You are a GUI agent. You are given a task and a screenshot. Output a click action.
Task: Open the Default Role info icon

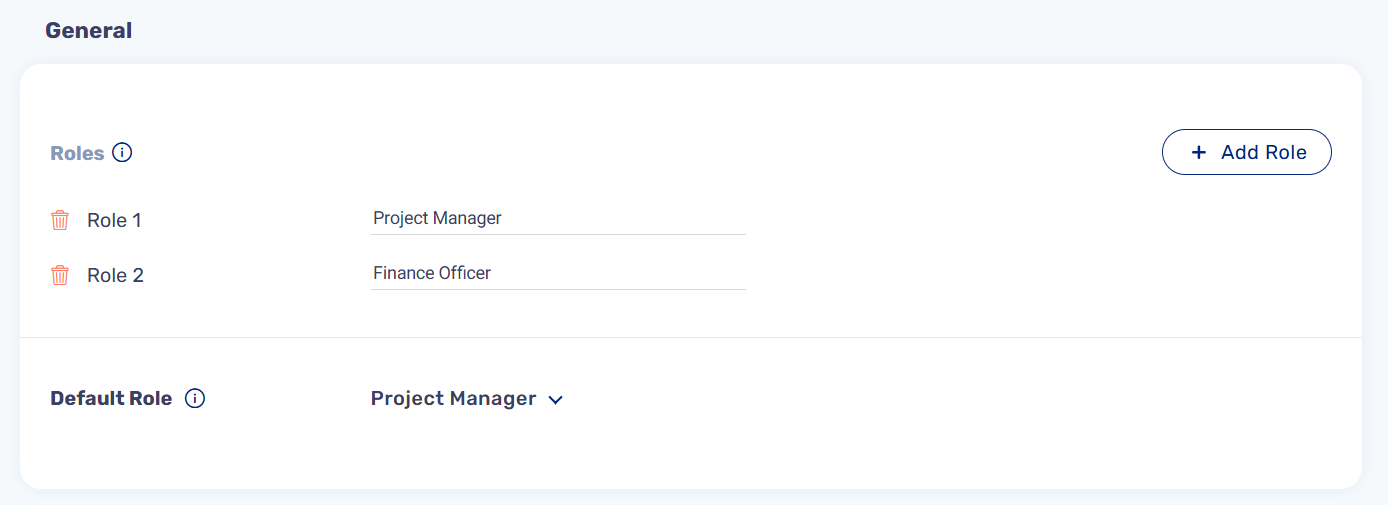click(x=196, y=399)
